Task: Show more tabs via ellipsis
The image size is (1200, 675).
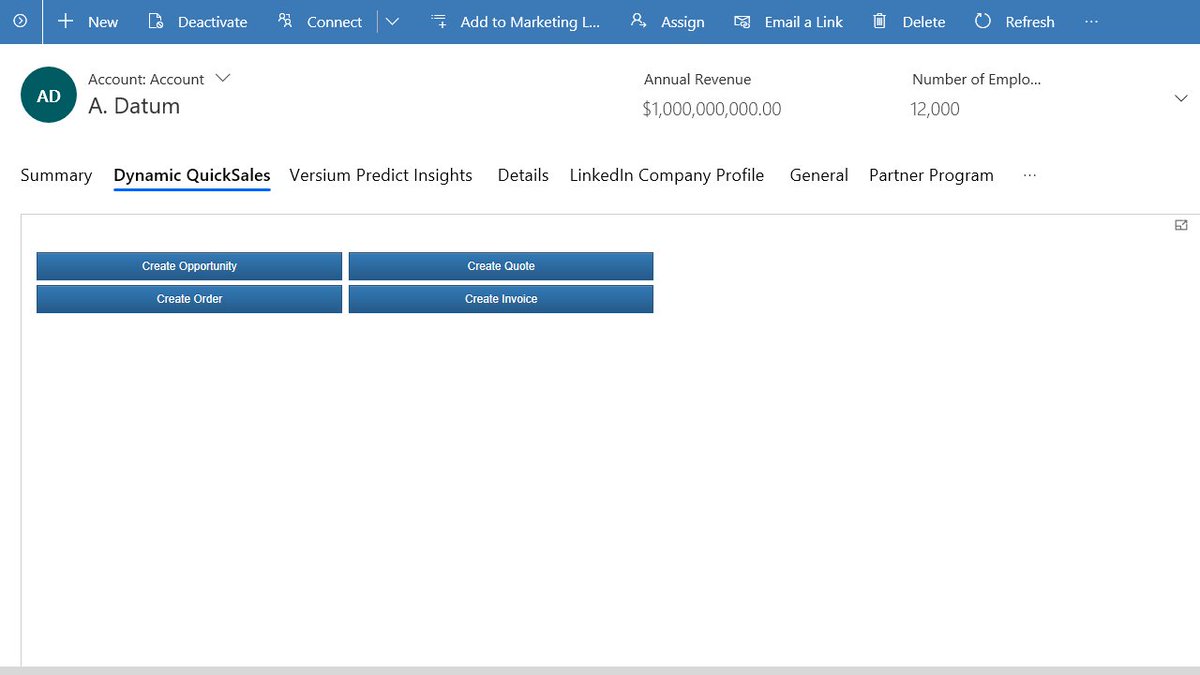Action: (x=1030, y=175)
